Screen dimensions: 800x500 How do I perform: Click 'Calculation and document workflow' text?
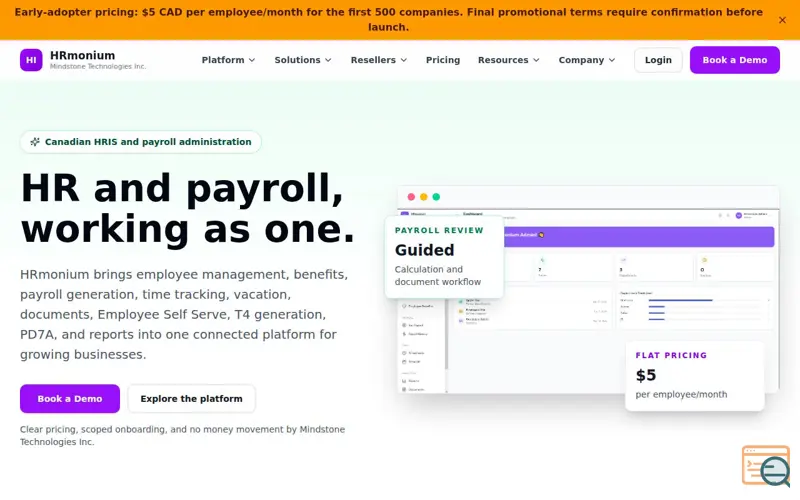438,276
